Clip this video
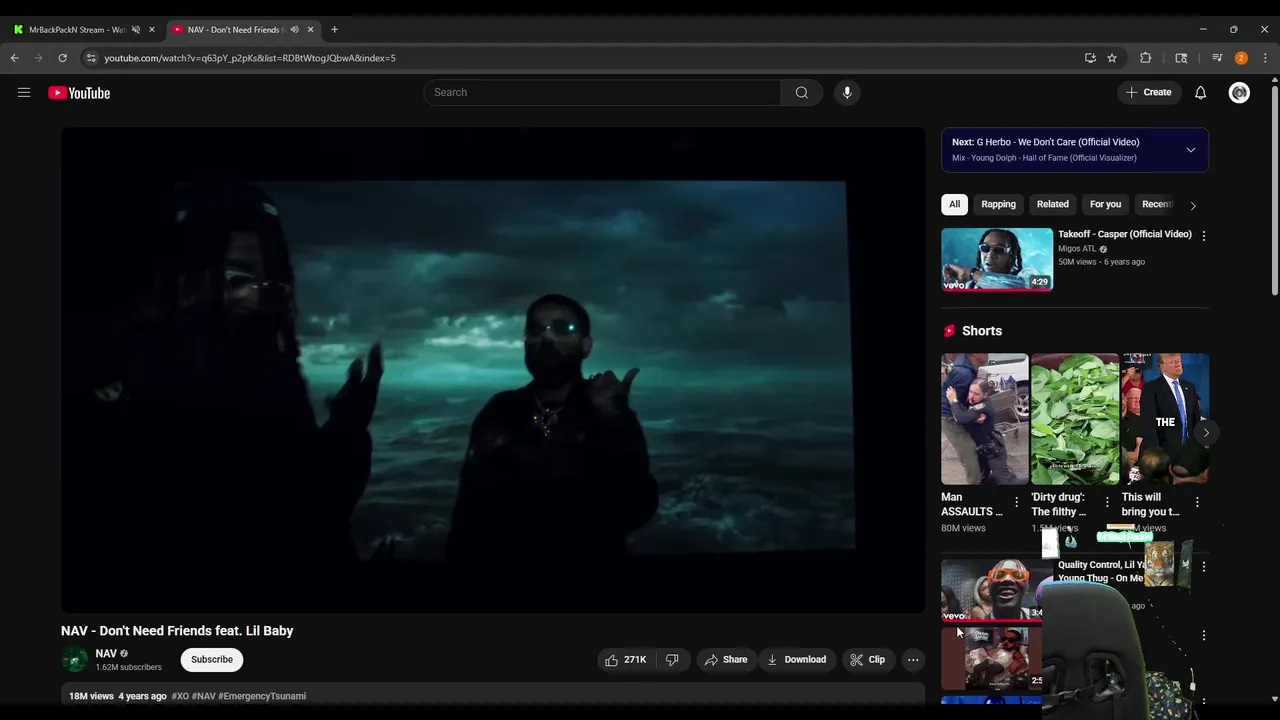This screenshot has height=720, width=1280. coord(867,659)
